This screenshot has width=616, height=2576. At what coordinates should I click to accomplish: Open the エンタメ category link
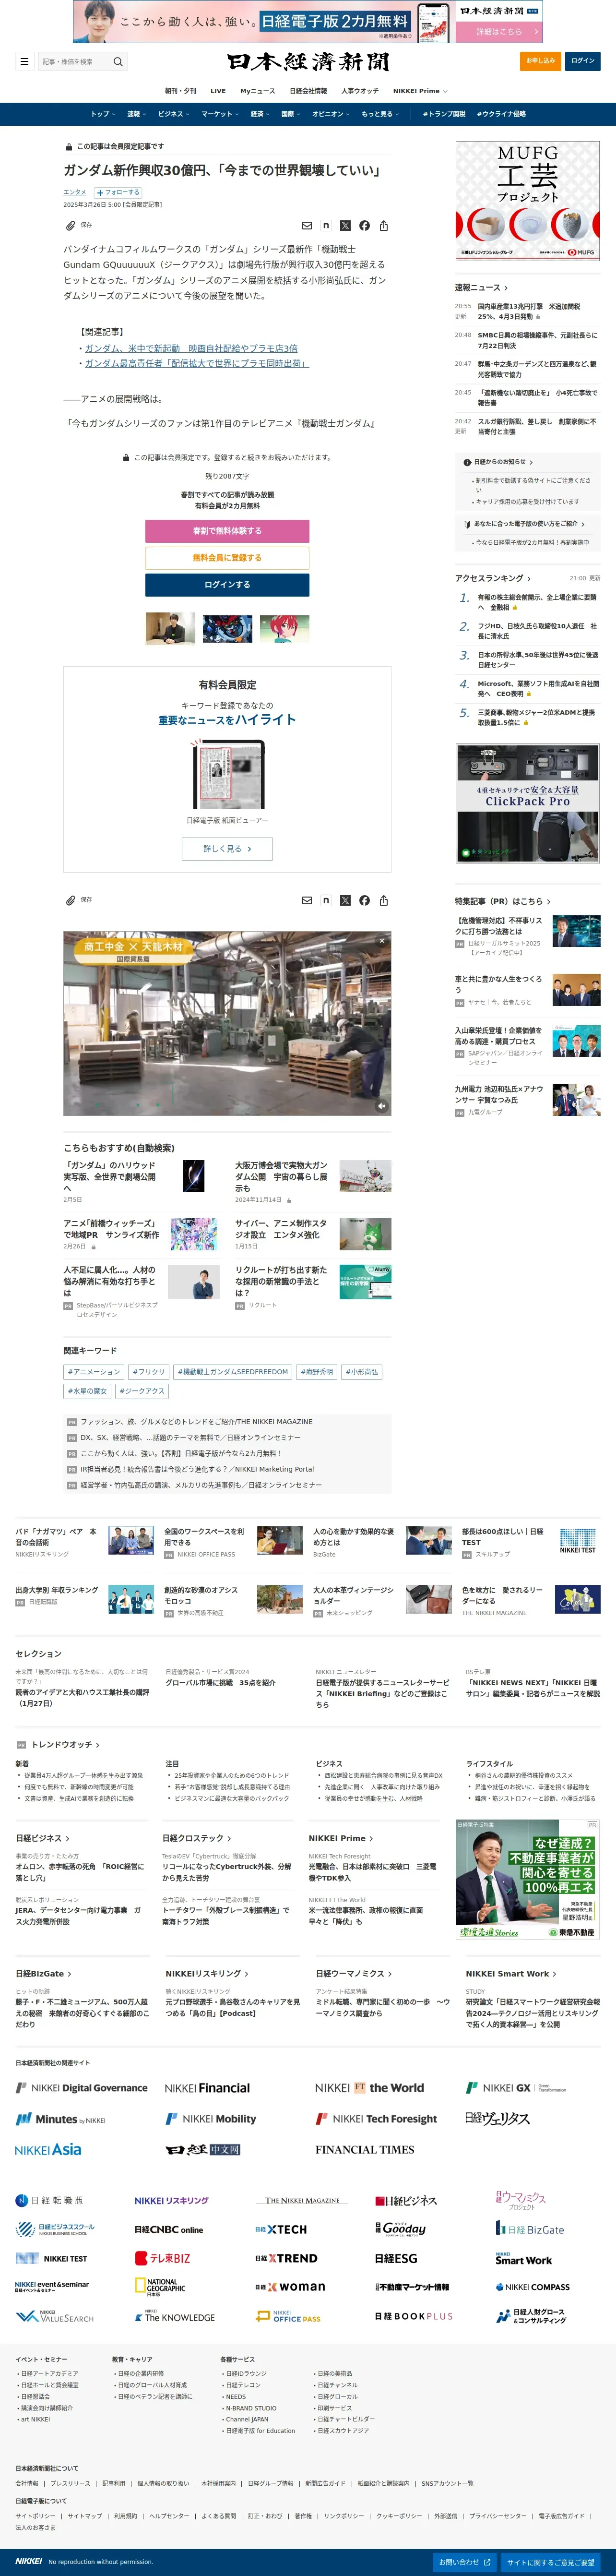click(75, 192)
